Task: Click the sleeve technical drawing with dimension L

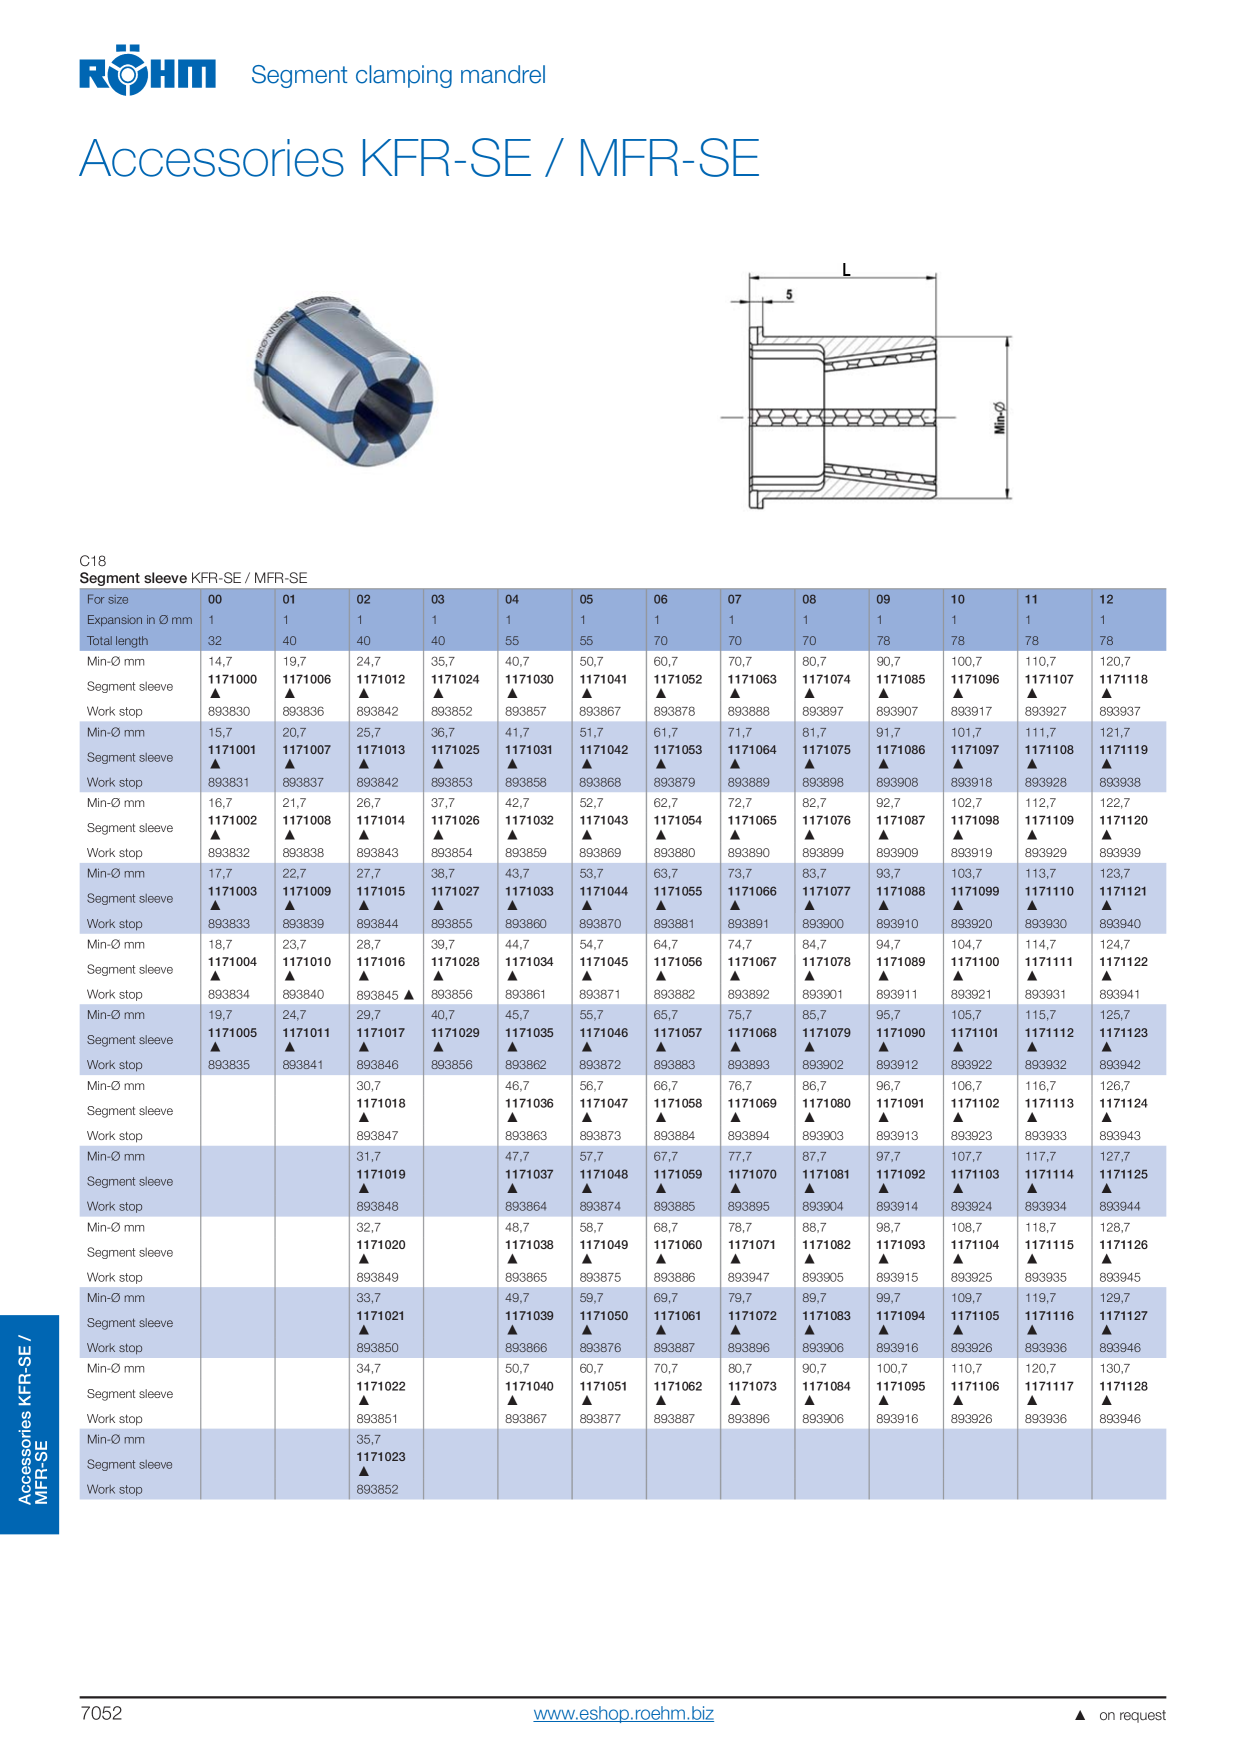Action: pos(867,386)
